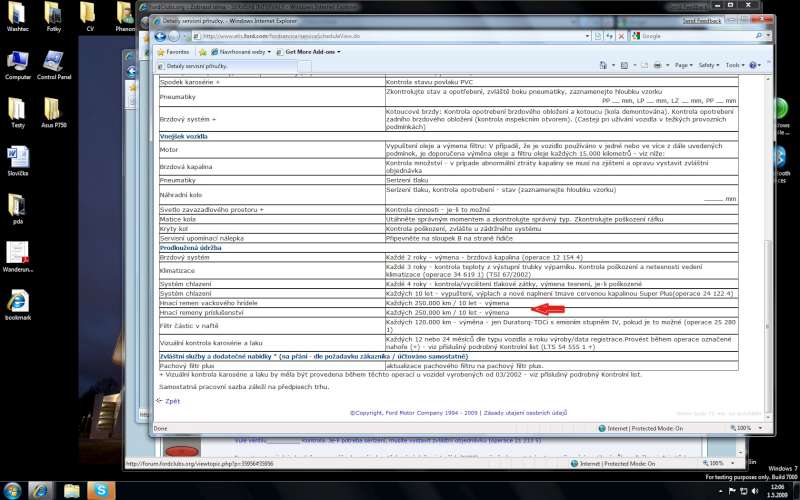Image resolution: width=800 pixels, height=500 pixels.
Task: Click the Windows Start orb
Action: [14, 490]
